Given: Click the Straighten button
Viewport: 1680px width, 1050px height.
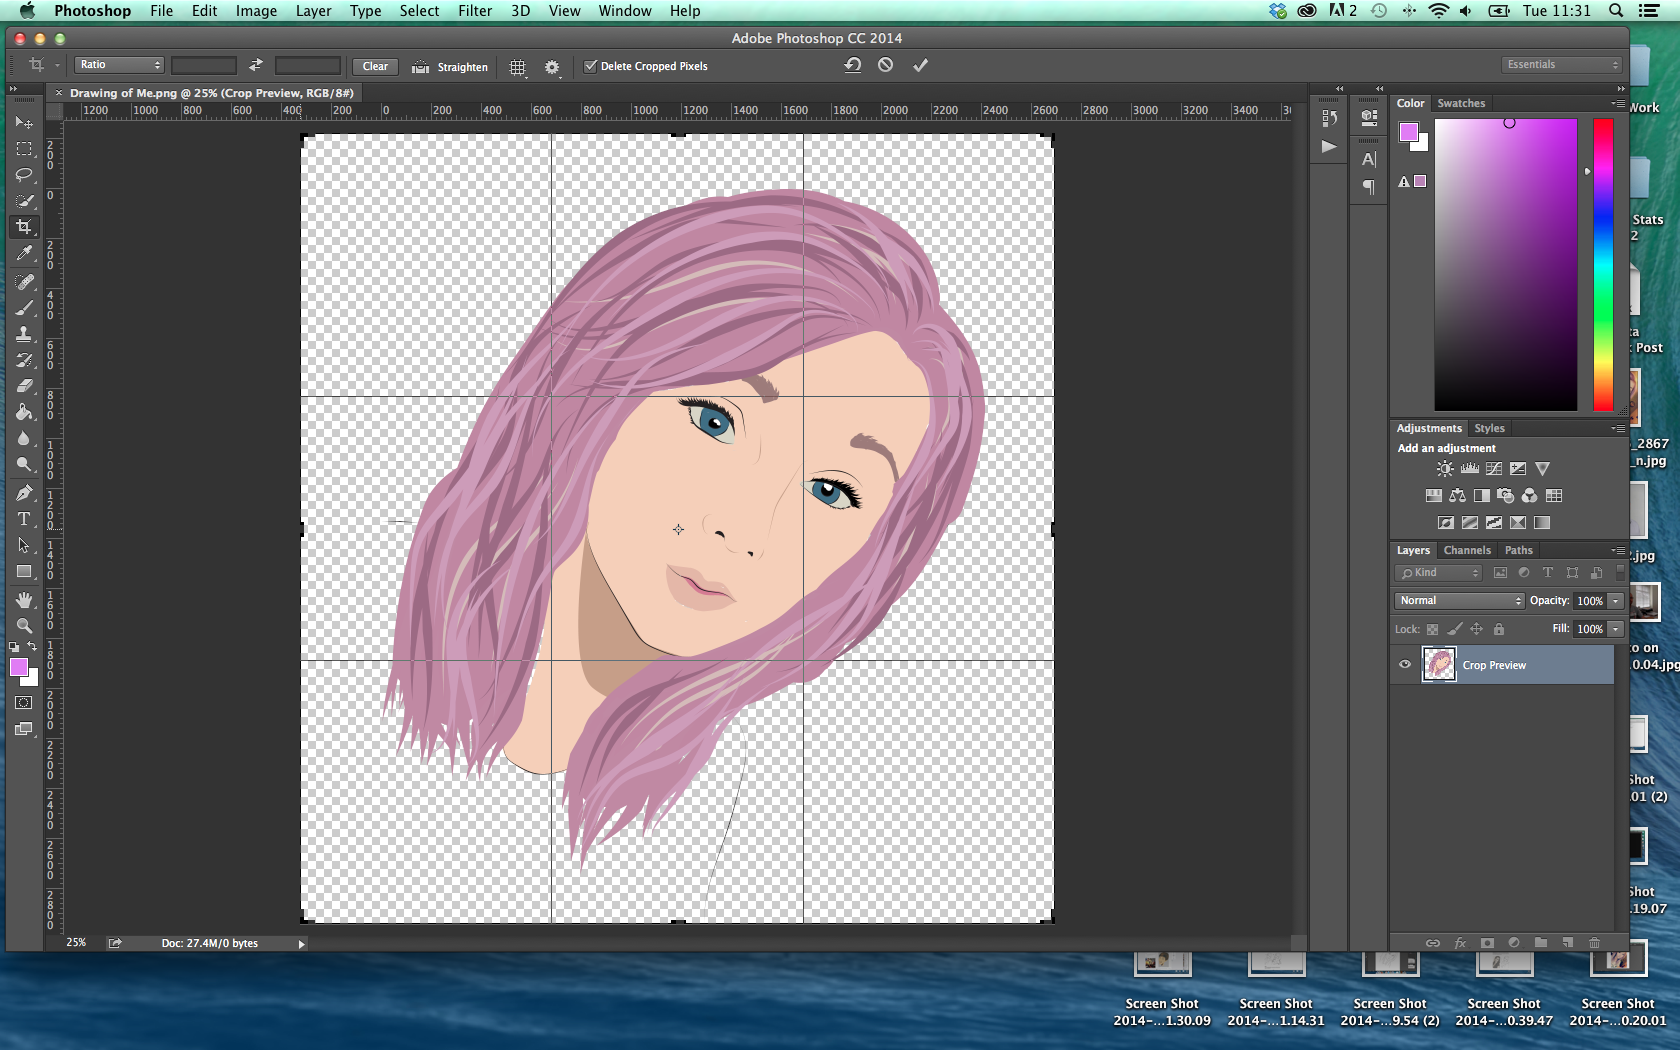Looking at the screenshot, I should (450, 67).
